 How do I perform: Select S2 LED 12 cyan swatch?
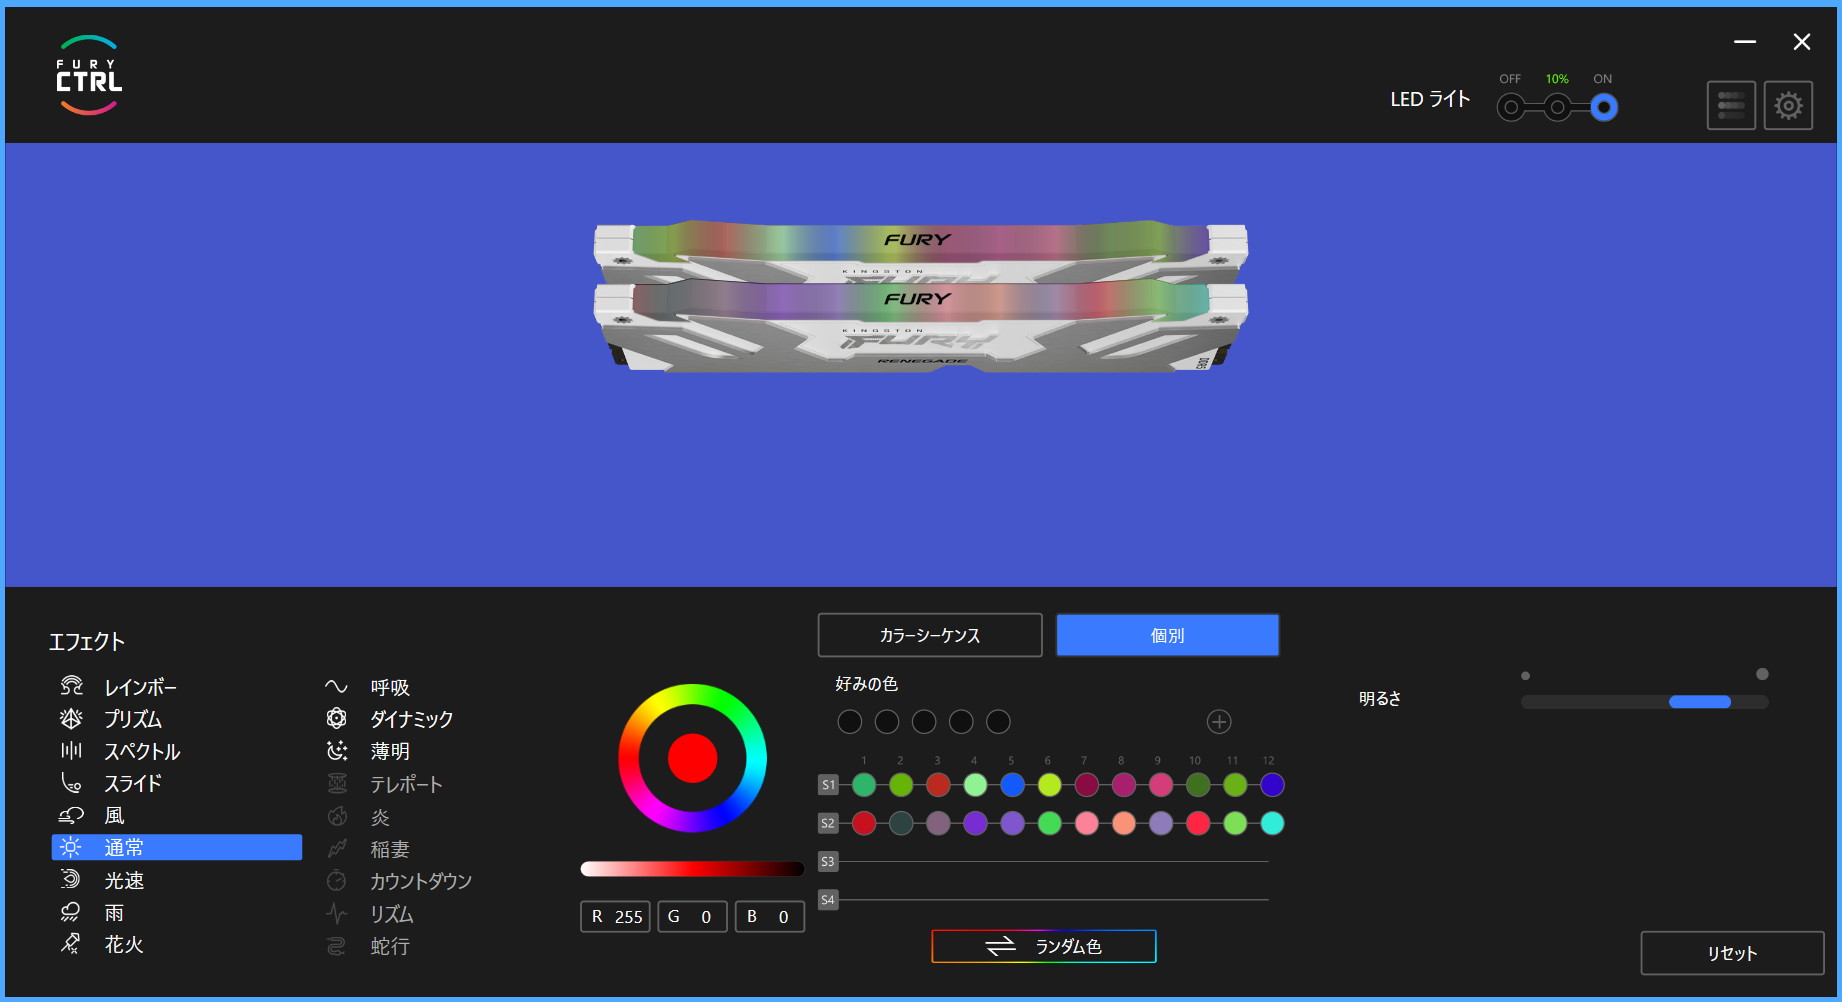[1272, 823]
